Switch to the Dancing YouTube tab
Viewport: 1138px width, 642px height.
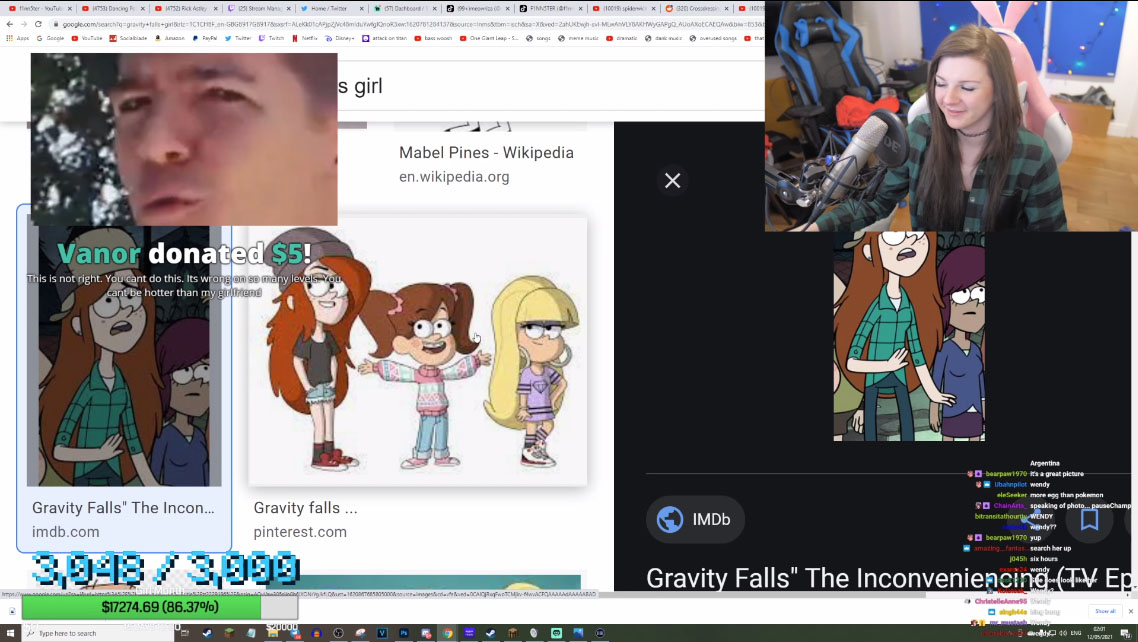tap(110, 9)
